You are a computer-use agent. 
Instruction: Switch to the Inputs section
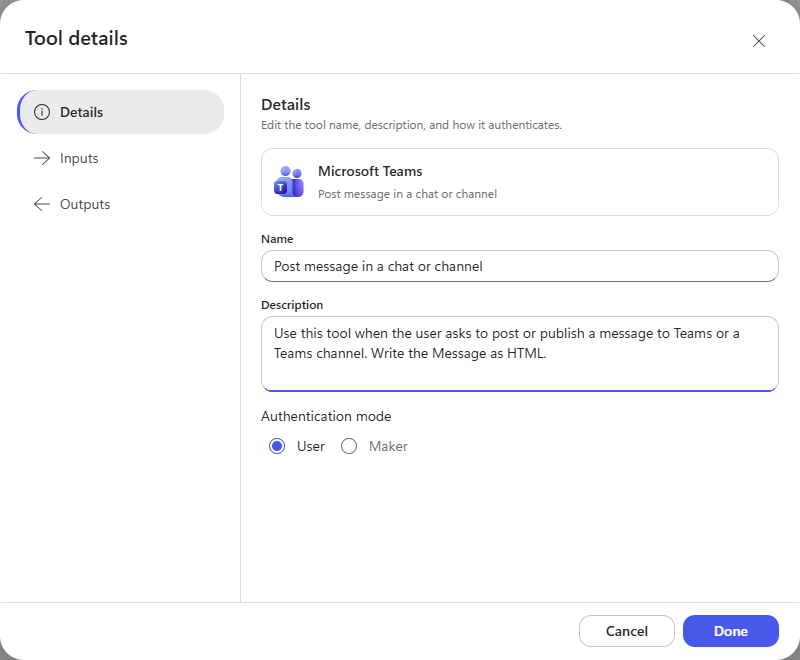coord(121,158)
